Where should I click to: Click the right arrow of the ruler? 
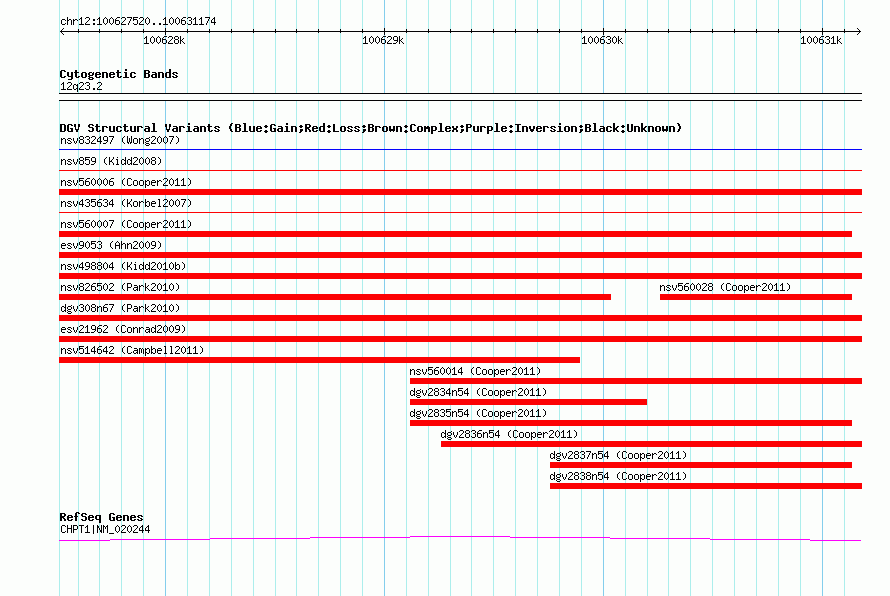[x=858, y=32]
